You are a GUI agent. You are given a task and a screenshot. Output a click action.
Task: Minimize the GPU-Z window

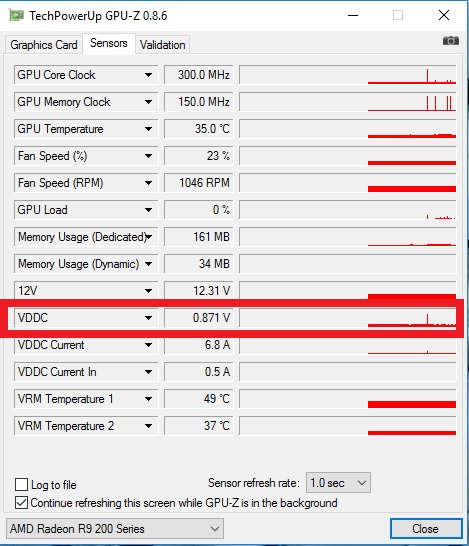pyautogui.click(x=353, y=15)
